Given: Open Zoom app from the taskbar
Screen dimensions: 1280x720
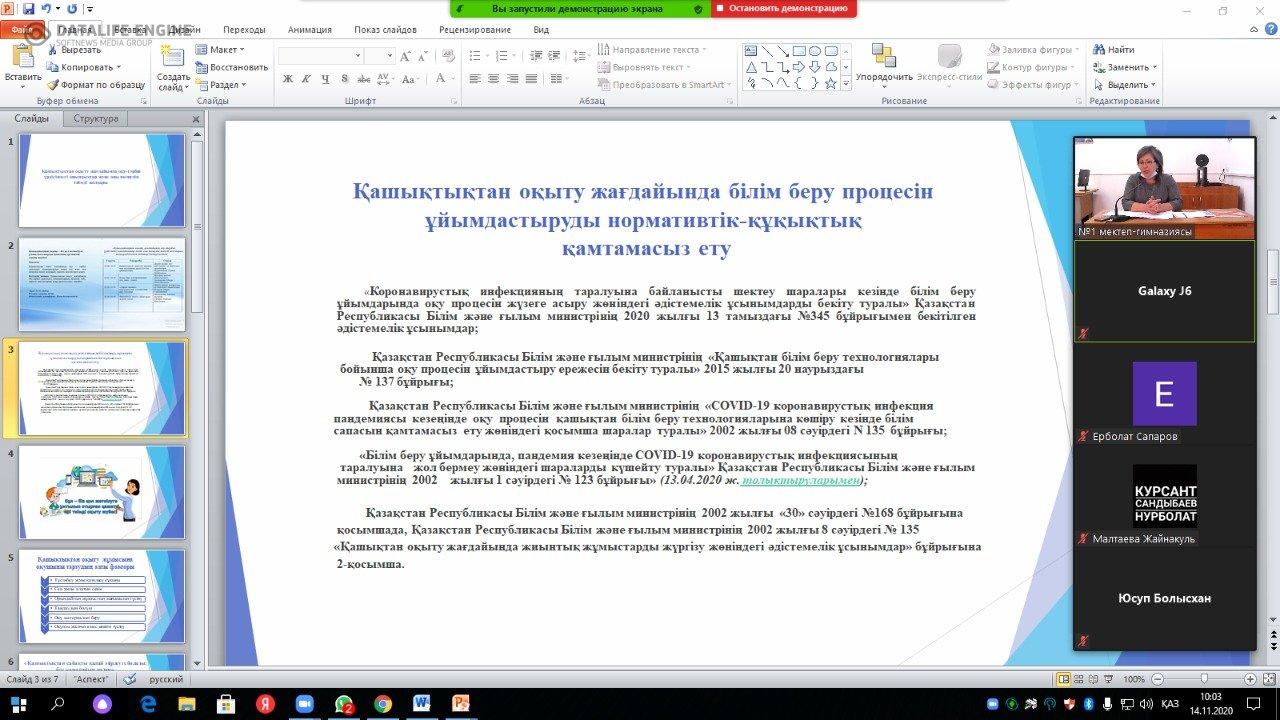Looking at the screenshot, I should [x=305, y=704].
